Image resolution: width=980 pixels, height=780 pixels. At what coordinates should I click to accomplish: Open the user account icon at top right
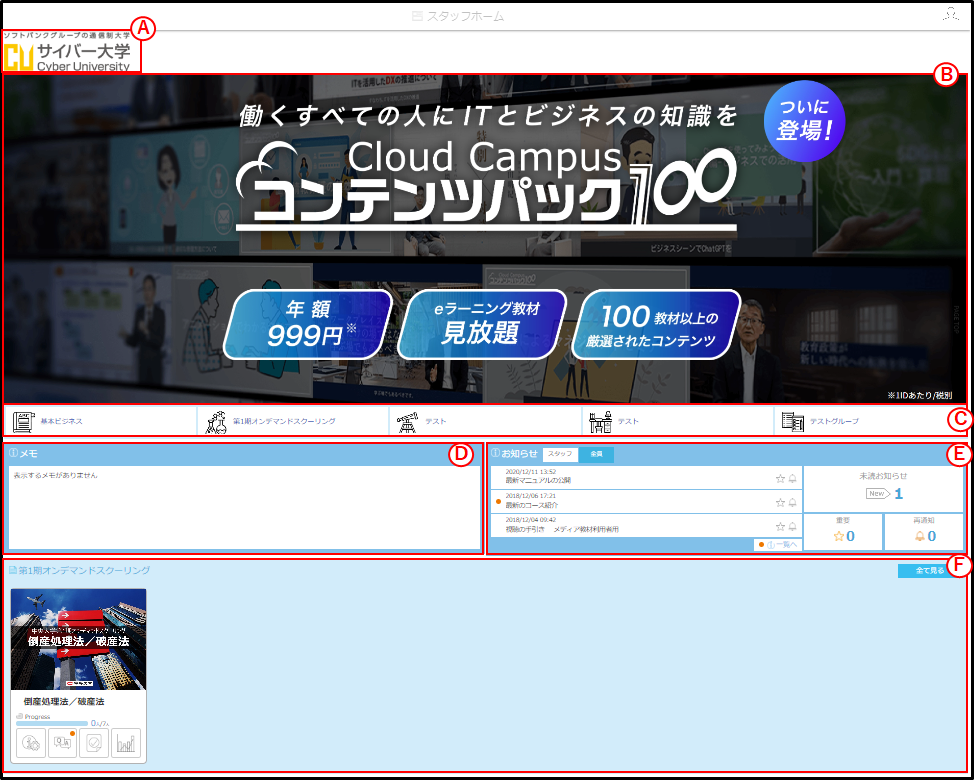pos(951,14)
